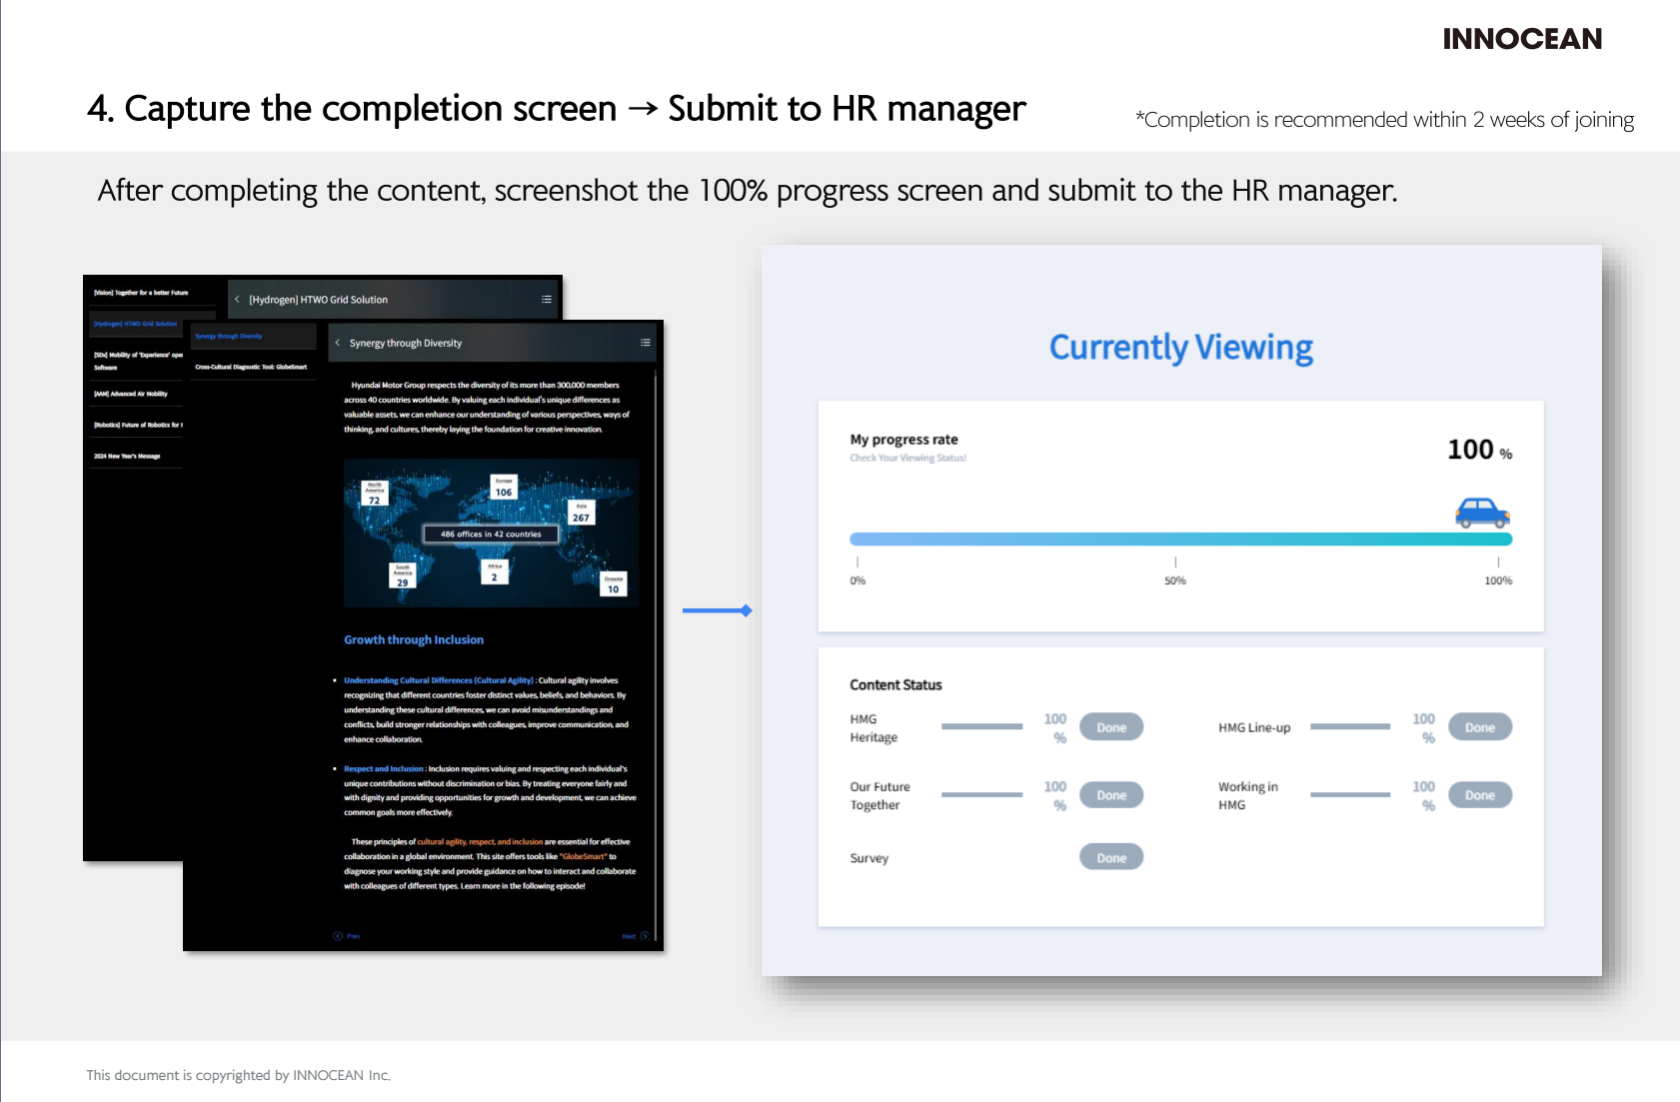The height and width of the screenshot is (1102, 1680).
Task: Click 'Respect and Inclusion' blue text
Action: 384,769
